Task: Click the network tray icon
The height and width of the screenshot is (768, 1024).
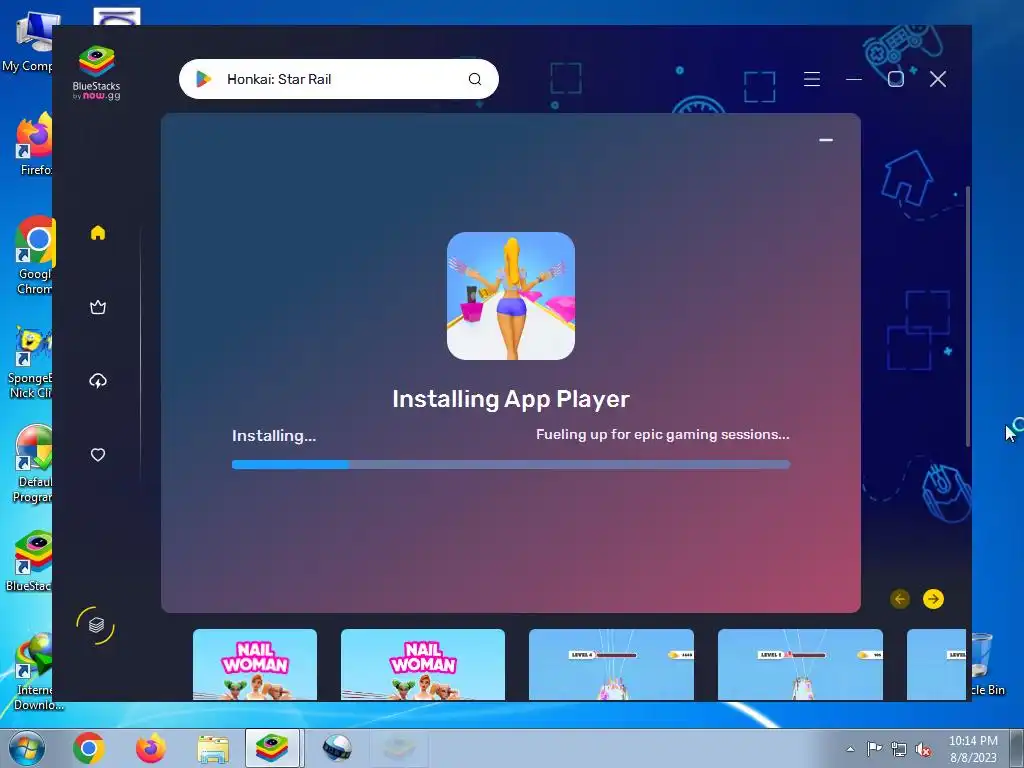Action: 899,749
